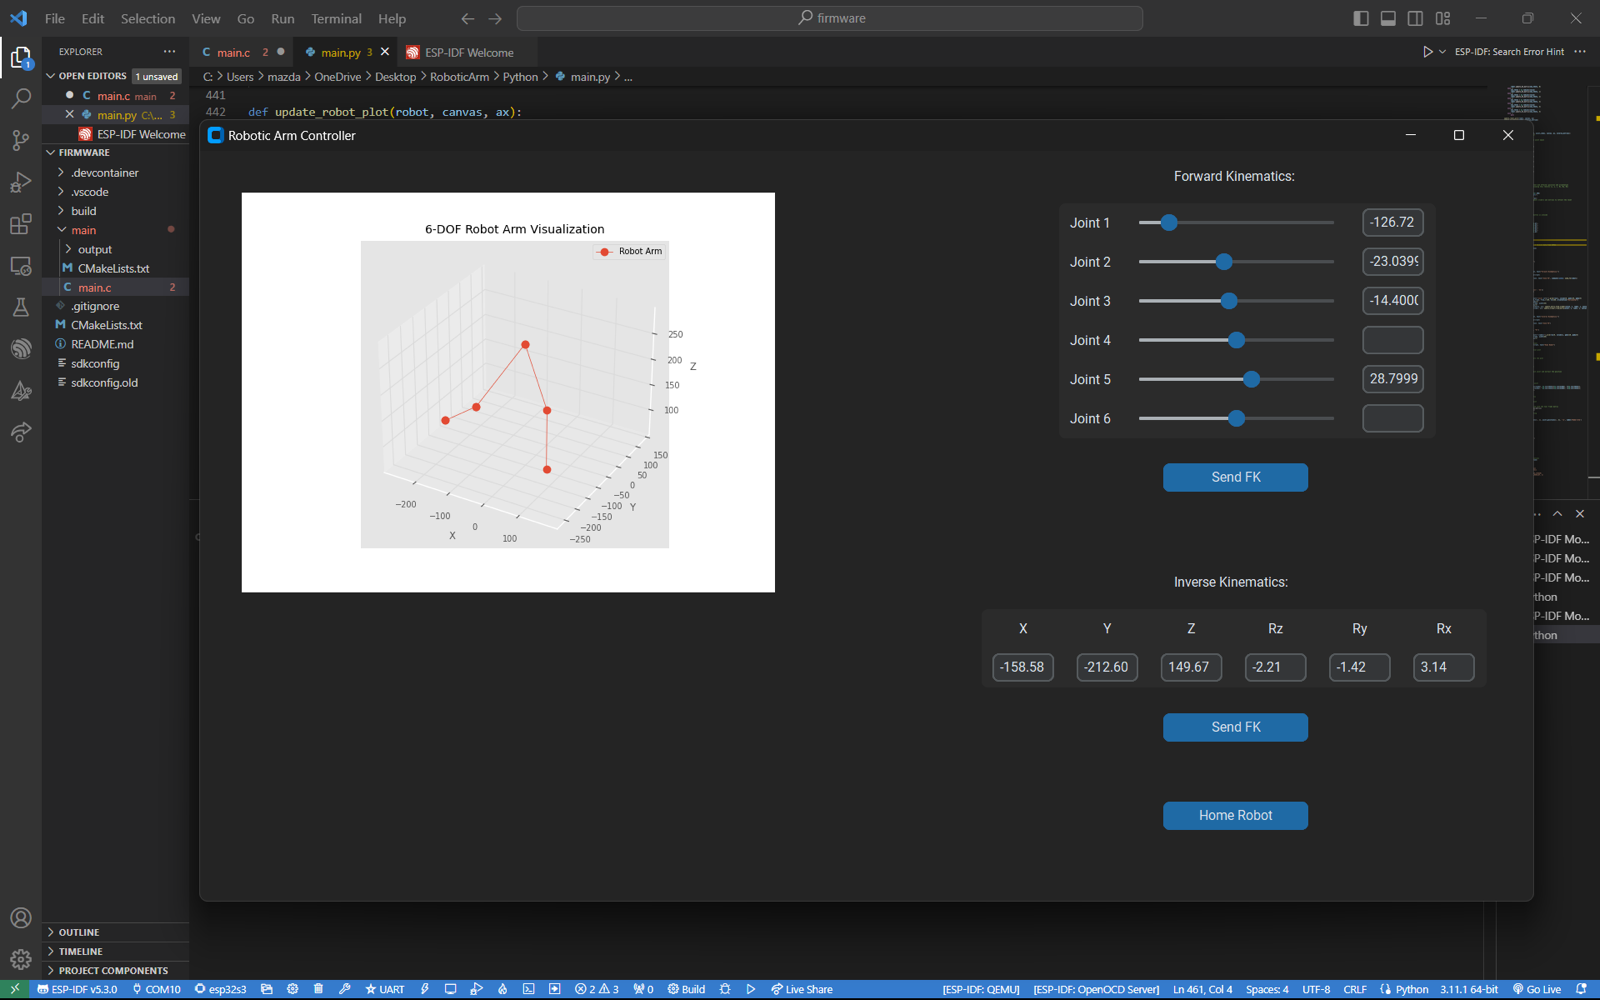This screenshot has width=1600, height=1000.
Task: Open the Terminal menu
Action: 336,18
